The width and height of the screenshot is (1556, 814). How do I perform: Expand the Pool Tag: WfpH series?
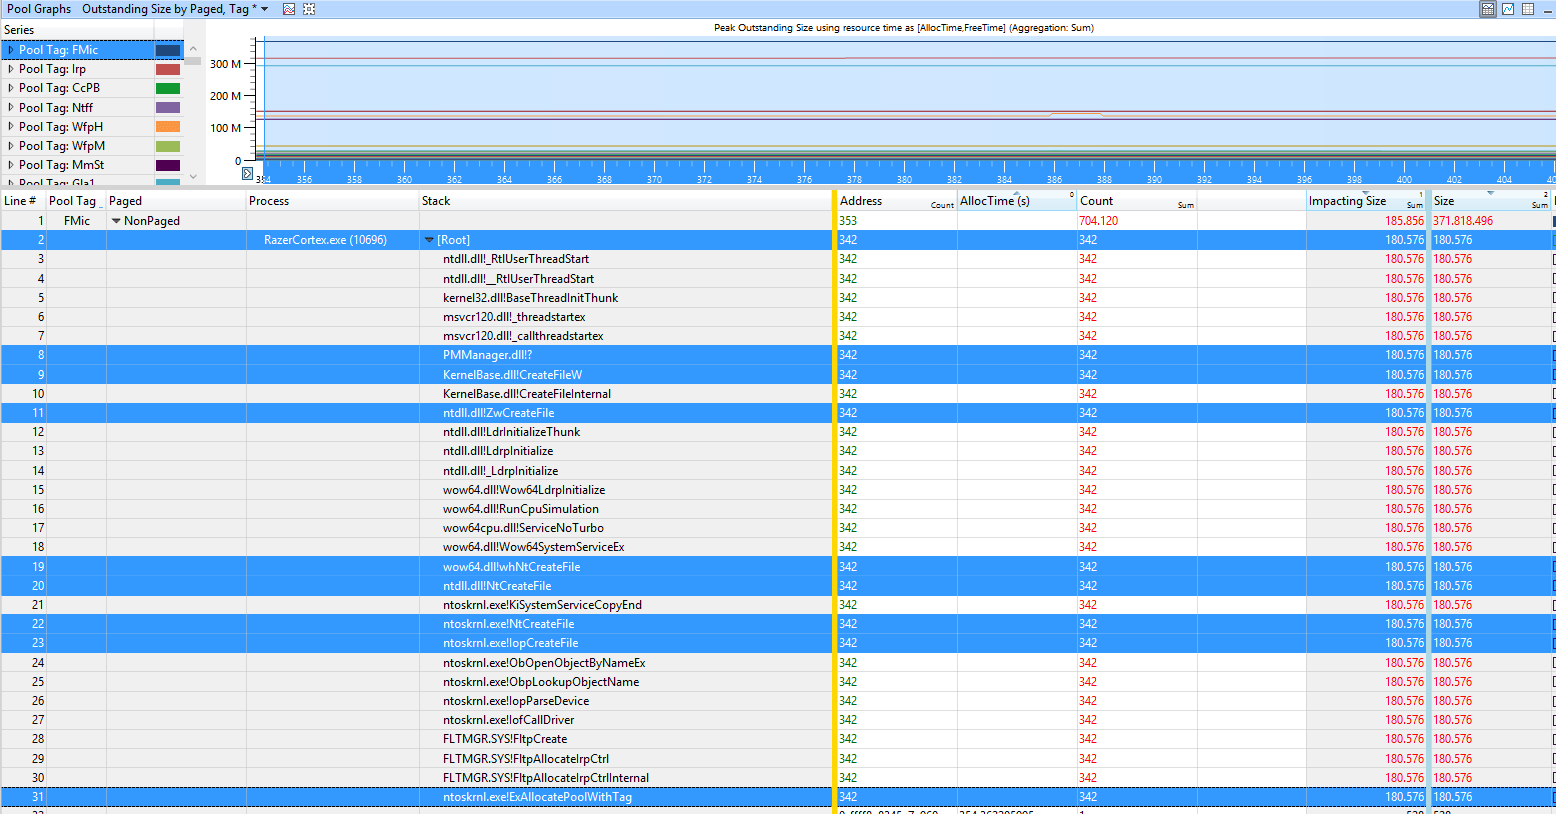[11, 127]
